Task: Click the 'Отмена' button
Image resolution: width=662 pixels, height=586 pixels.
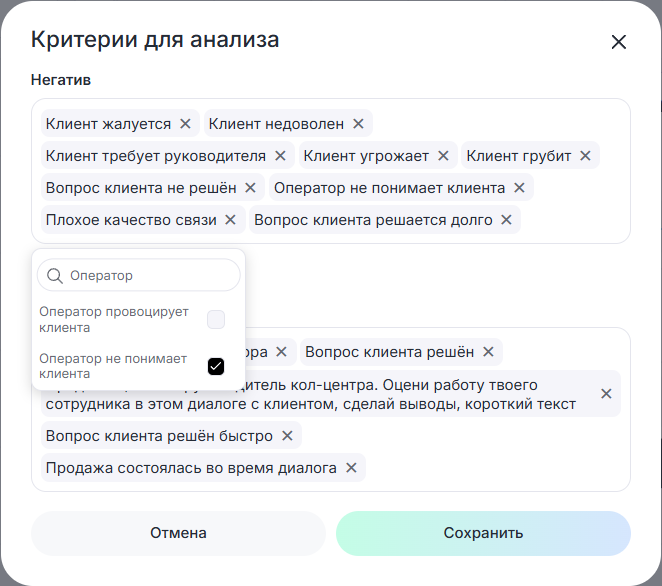Action: (x=178, y=533)
